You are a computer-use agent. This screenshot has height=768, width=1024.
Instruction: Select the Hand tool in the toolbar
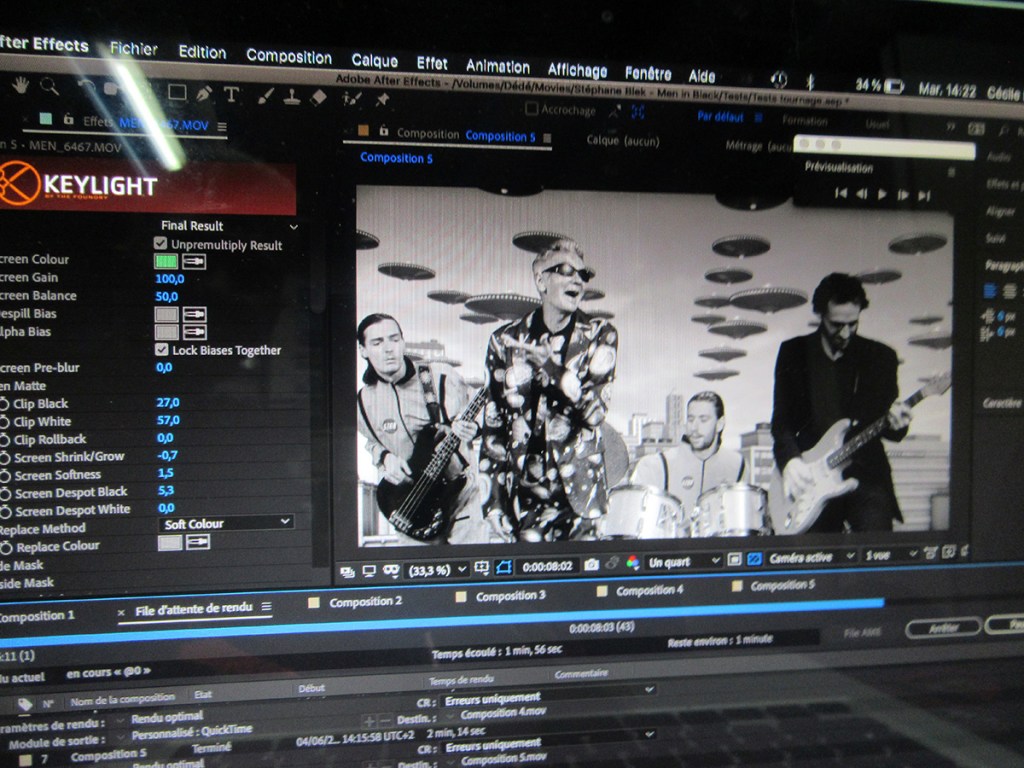(19, 85)
